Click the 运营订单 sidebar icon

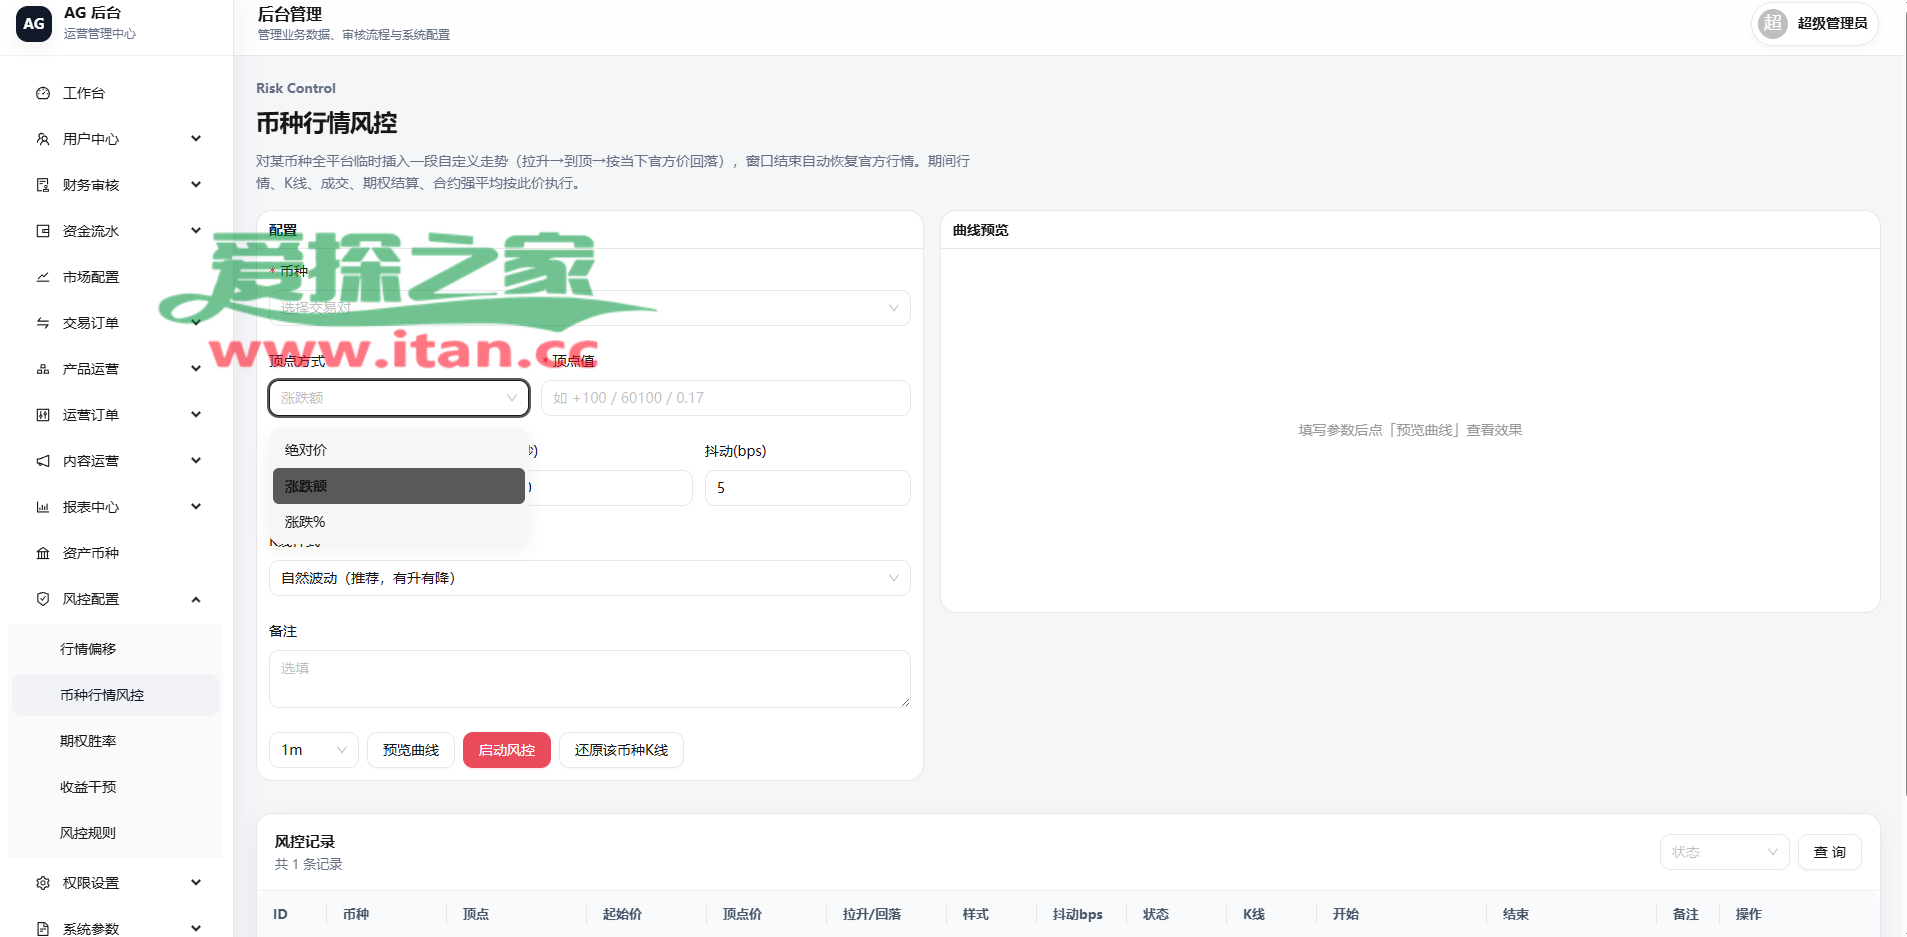43,415
